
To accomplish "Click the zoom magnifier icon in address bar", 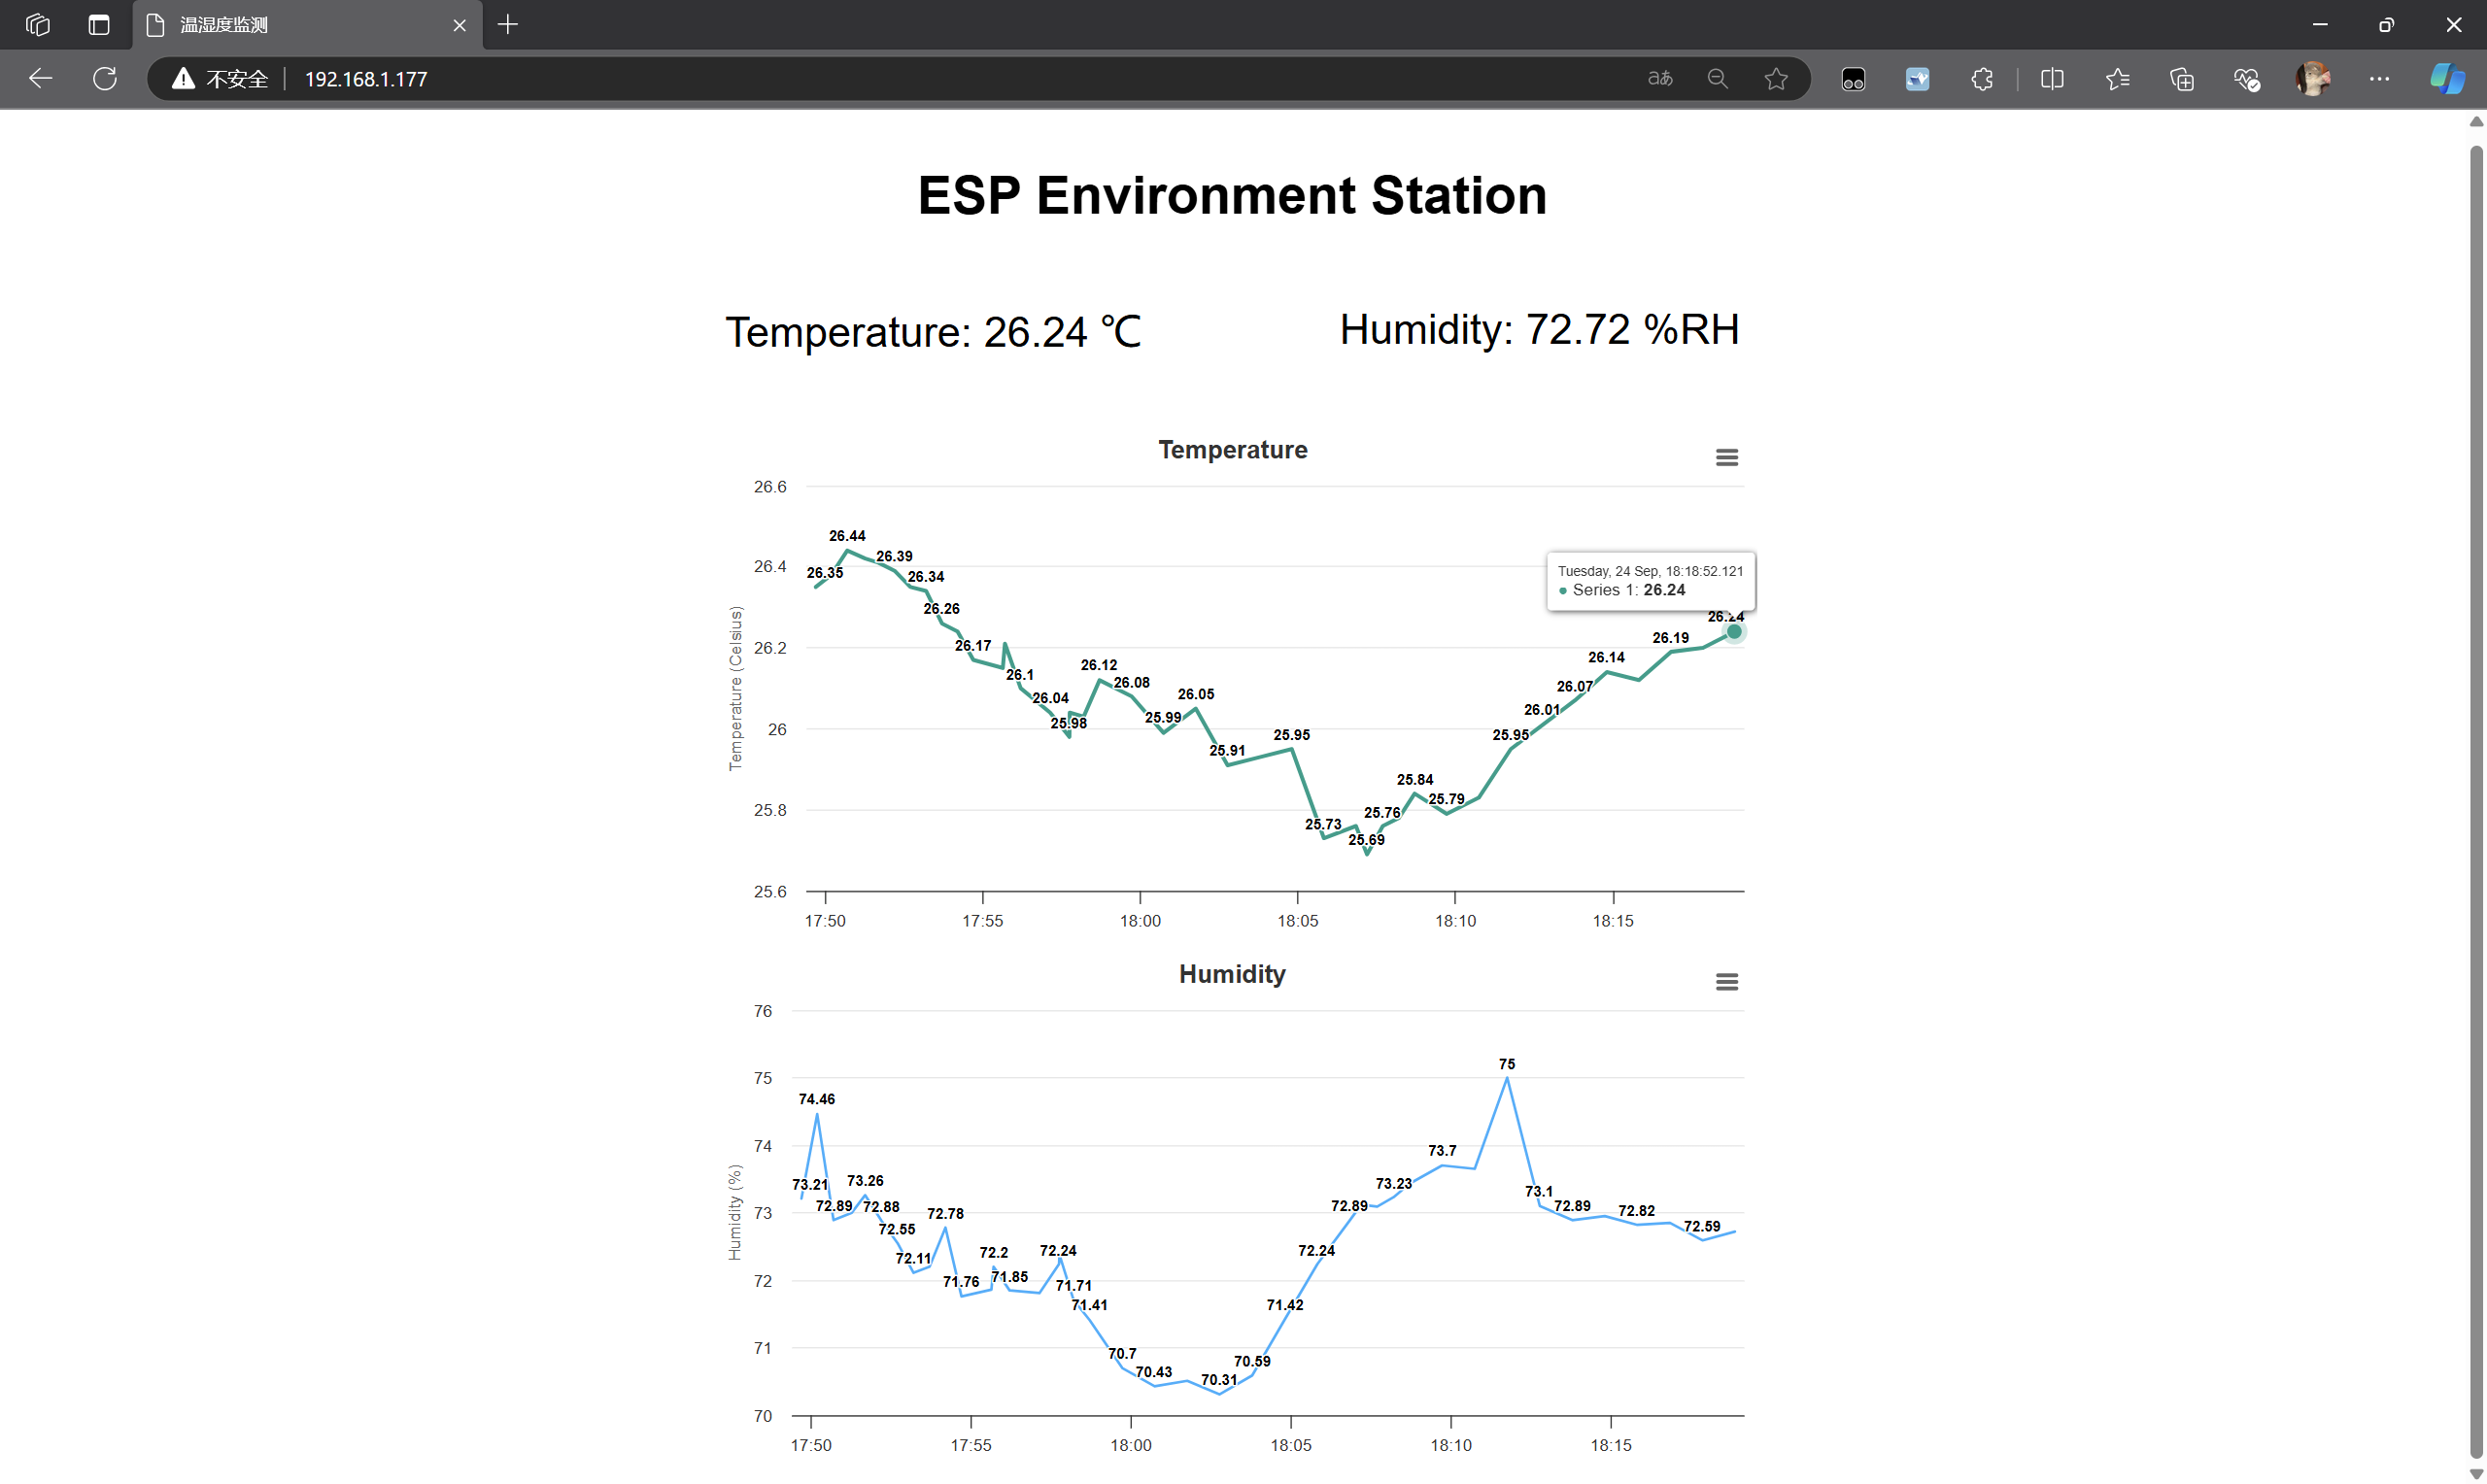I will click(x=1717, y=78).
